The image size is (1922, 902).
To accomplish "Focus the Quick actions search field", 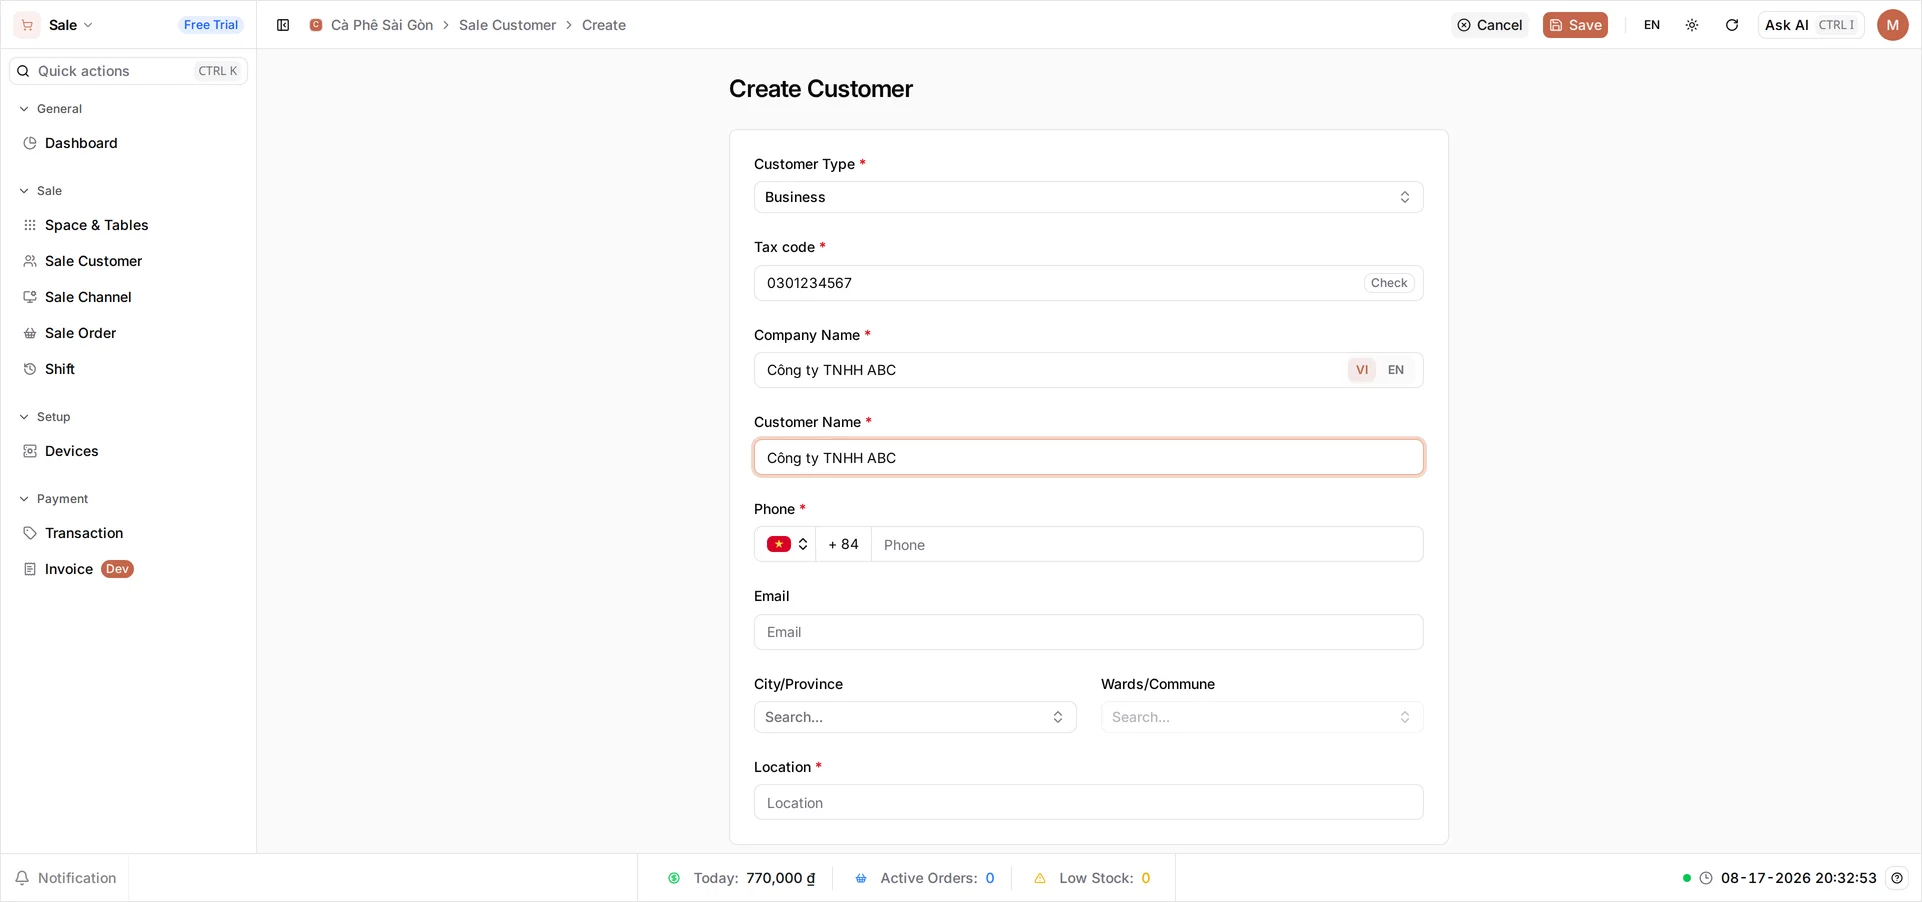I will [128, 71].
